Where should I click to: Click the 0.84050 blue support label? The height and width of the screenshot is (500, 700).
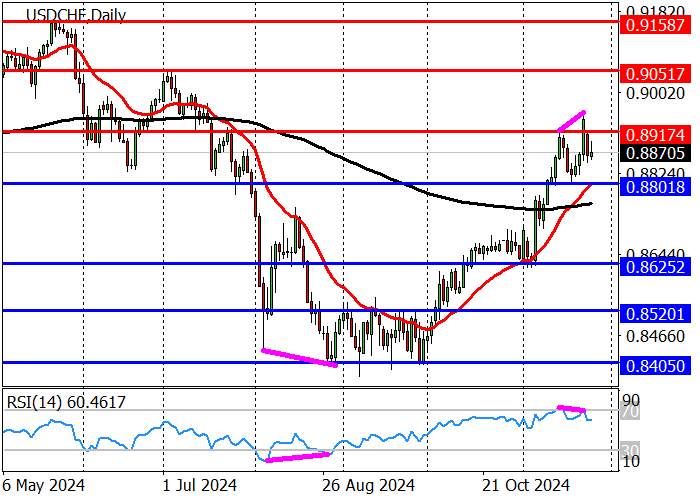[x=655, y=366]
